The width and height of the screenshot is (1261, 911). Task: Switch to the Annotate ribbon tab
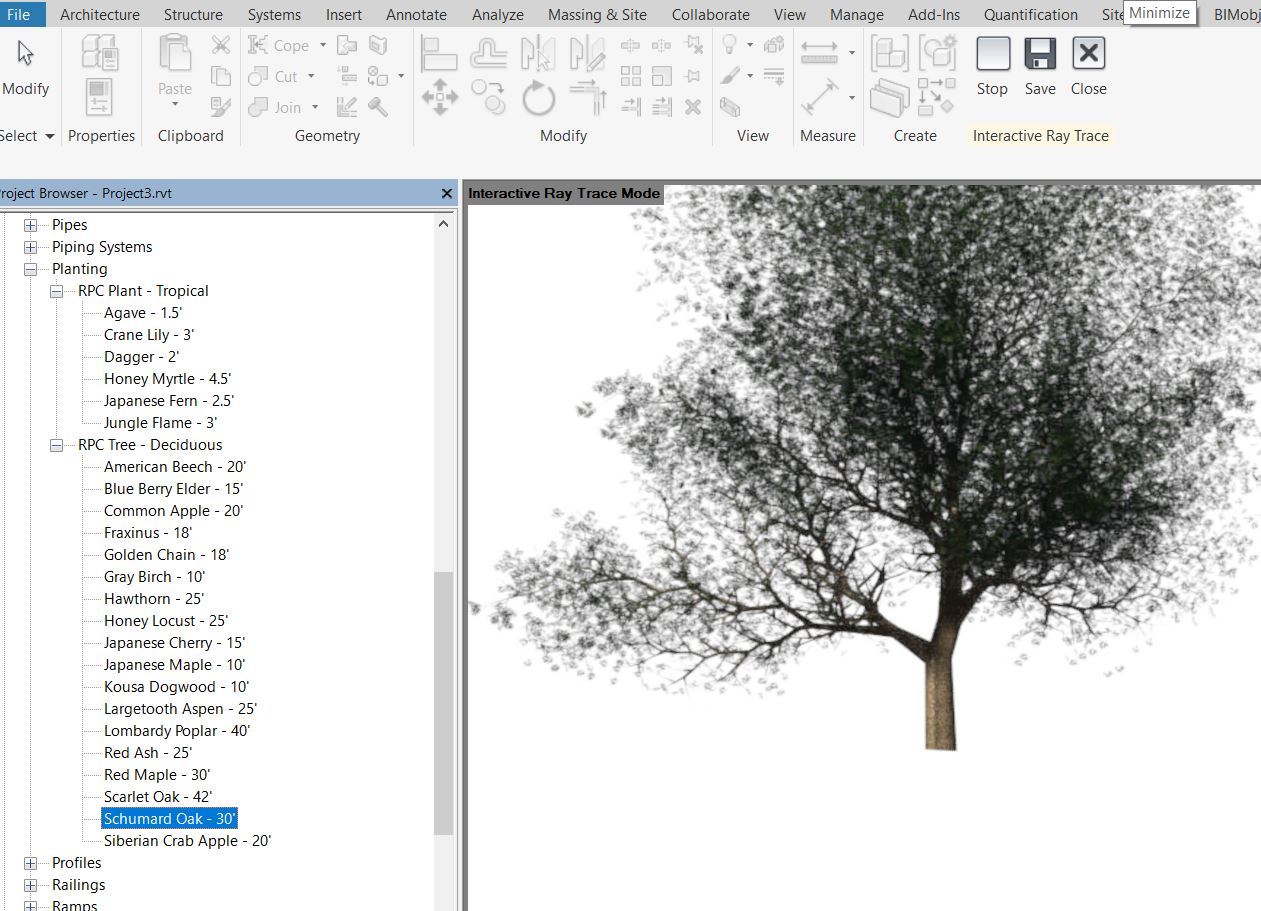click(417, 14)
